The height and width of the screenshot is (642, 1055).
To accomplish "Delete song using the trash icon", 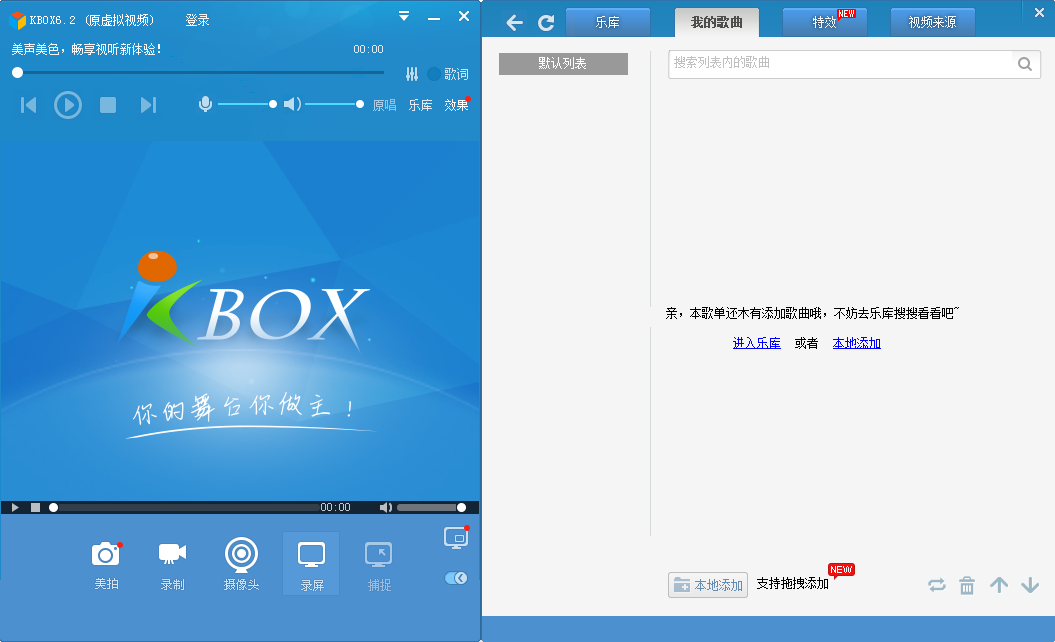I will point(967,585).
